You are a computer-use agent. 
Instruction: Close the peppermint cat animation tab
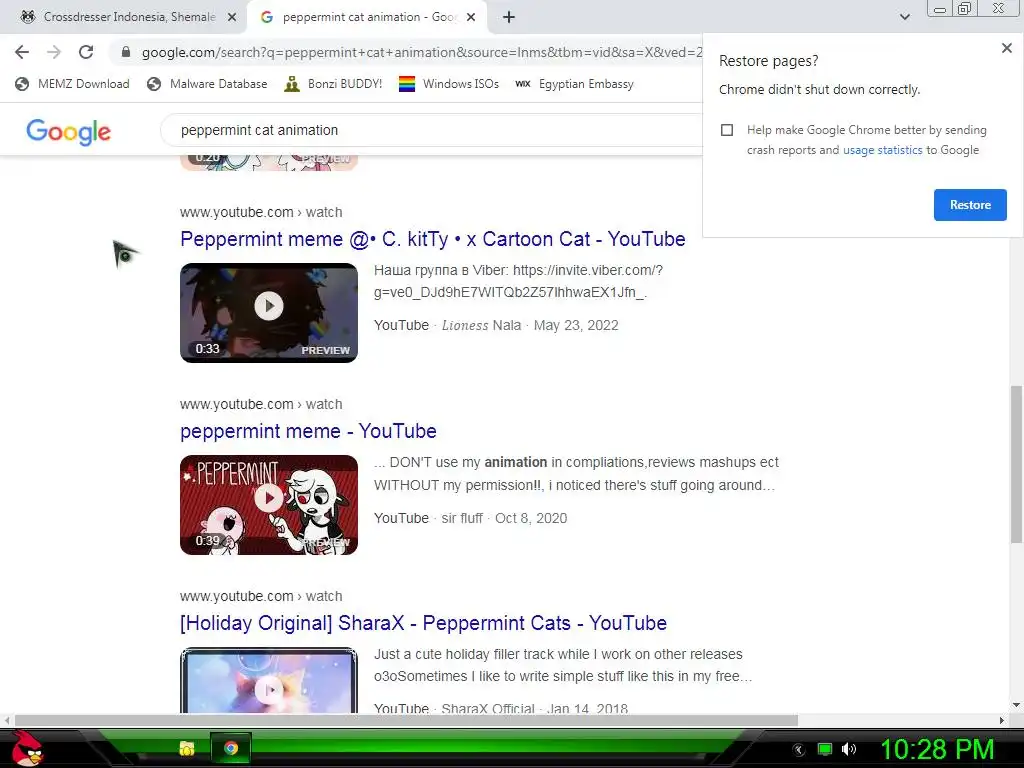coord(473,17)
